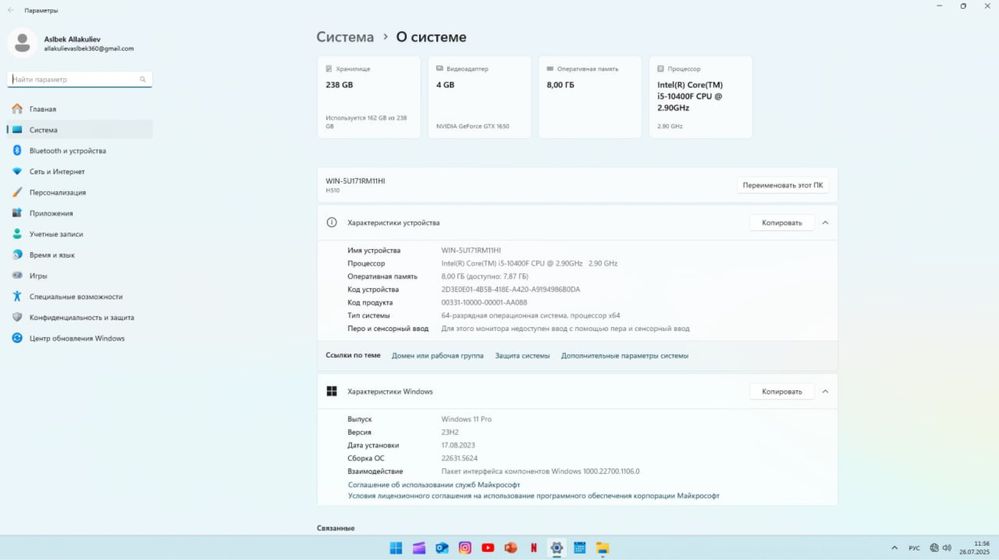Open the calendar app on taskbar

580,548
